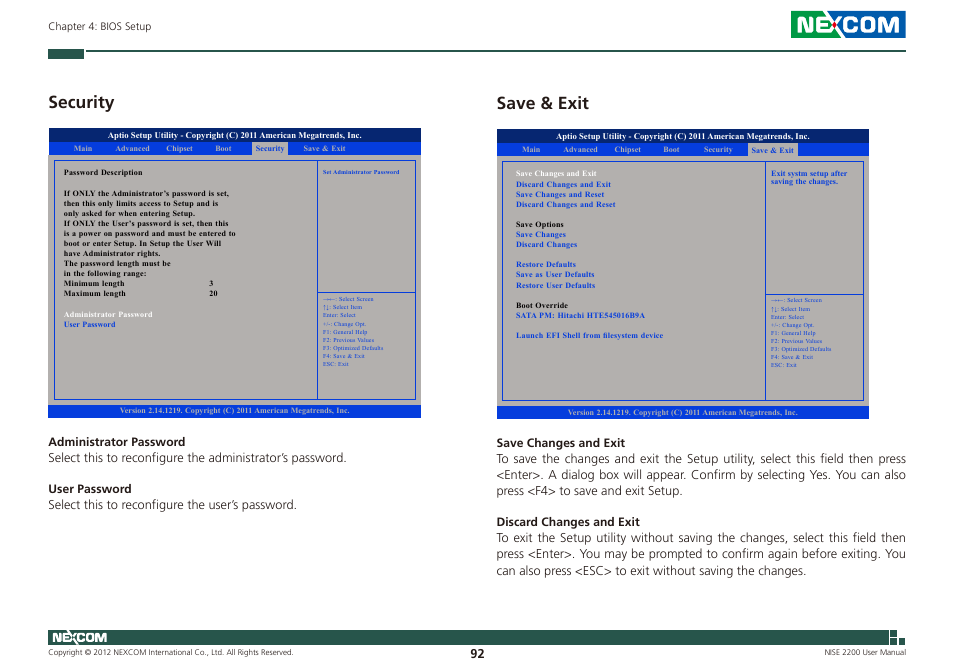Click Chapter 4: BIOS Setup header text
This screenshot has width=954, height=672.
pos(100,26)
